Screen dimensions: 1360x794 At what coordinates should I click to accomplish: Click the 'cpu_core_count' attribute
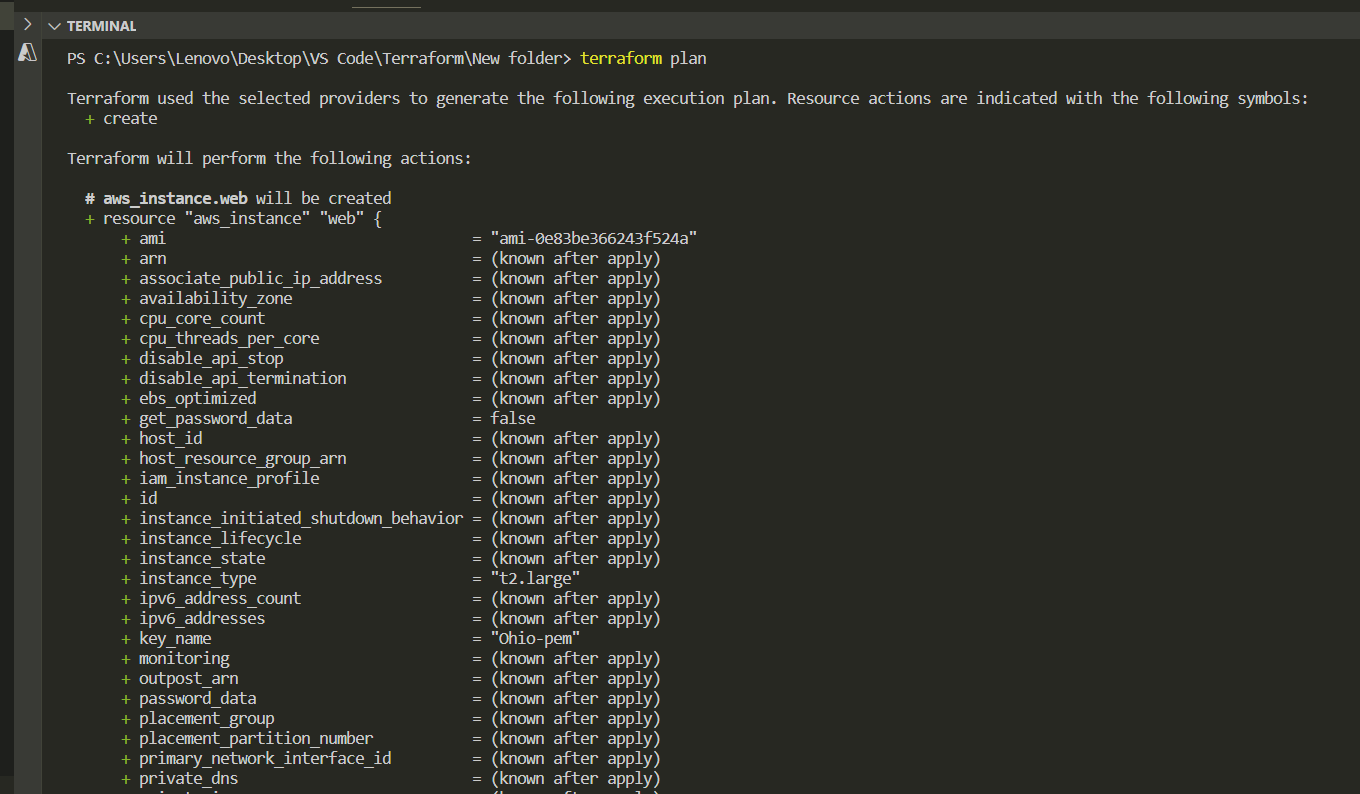pyautogui.click(x=202, y=318)
